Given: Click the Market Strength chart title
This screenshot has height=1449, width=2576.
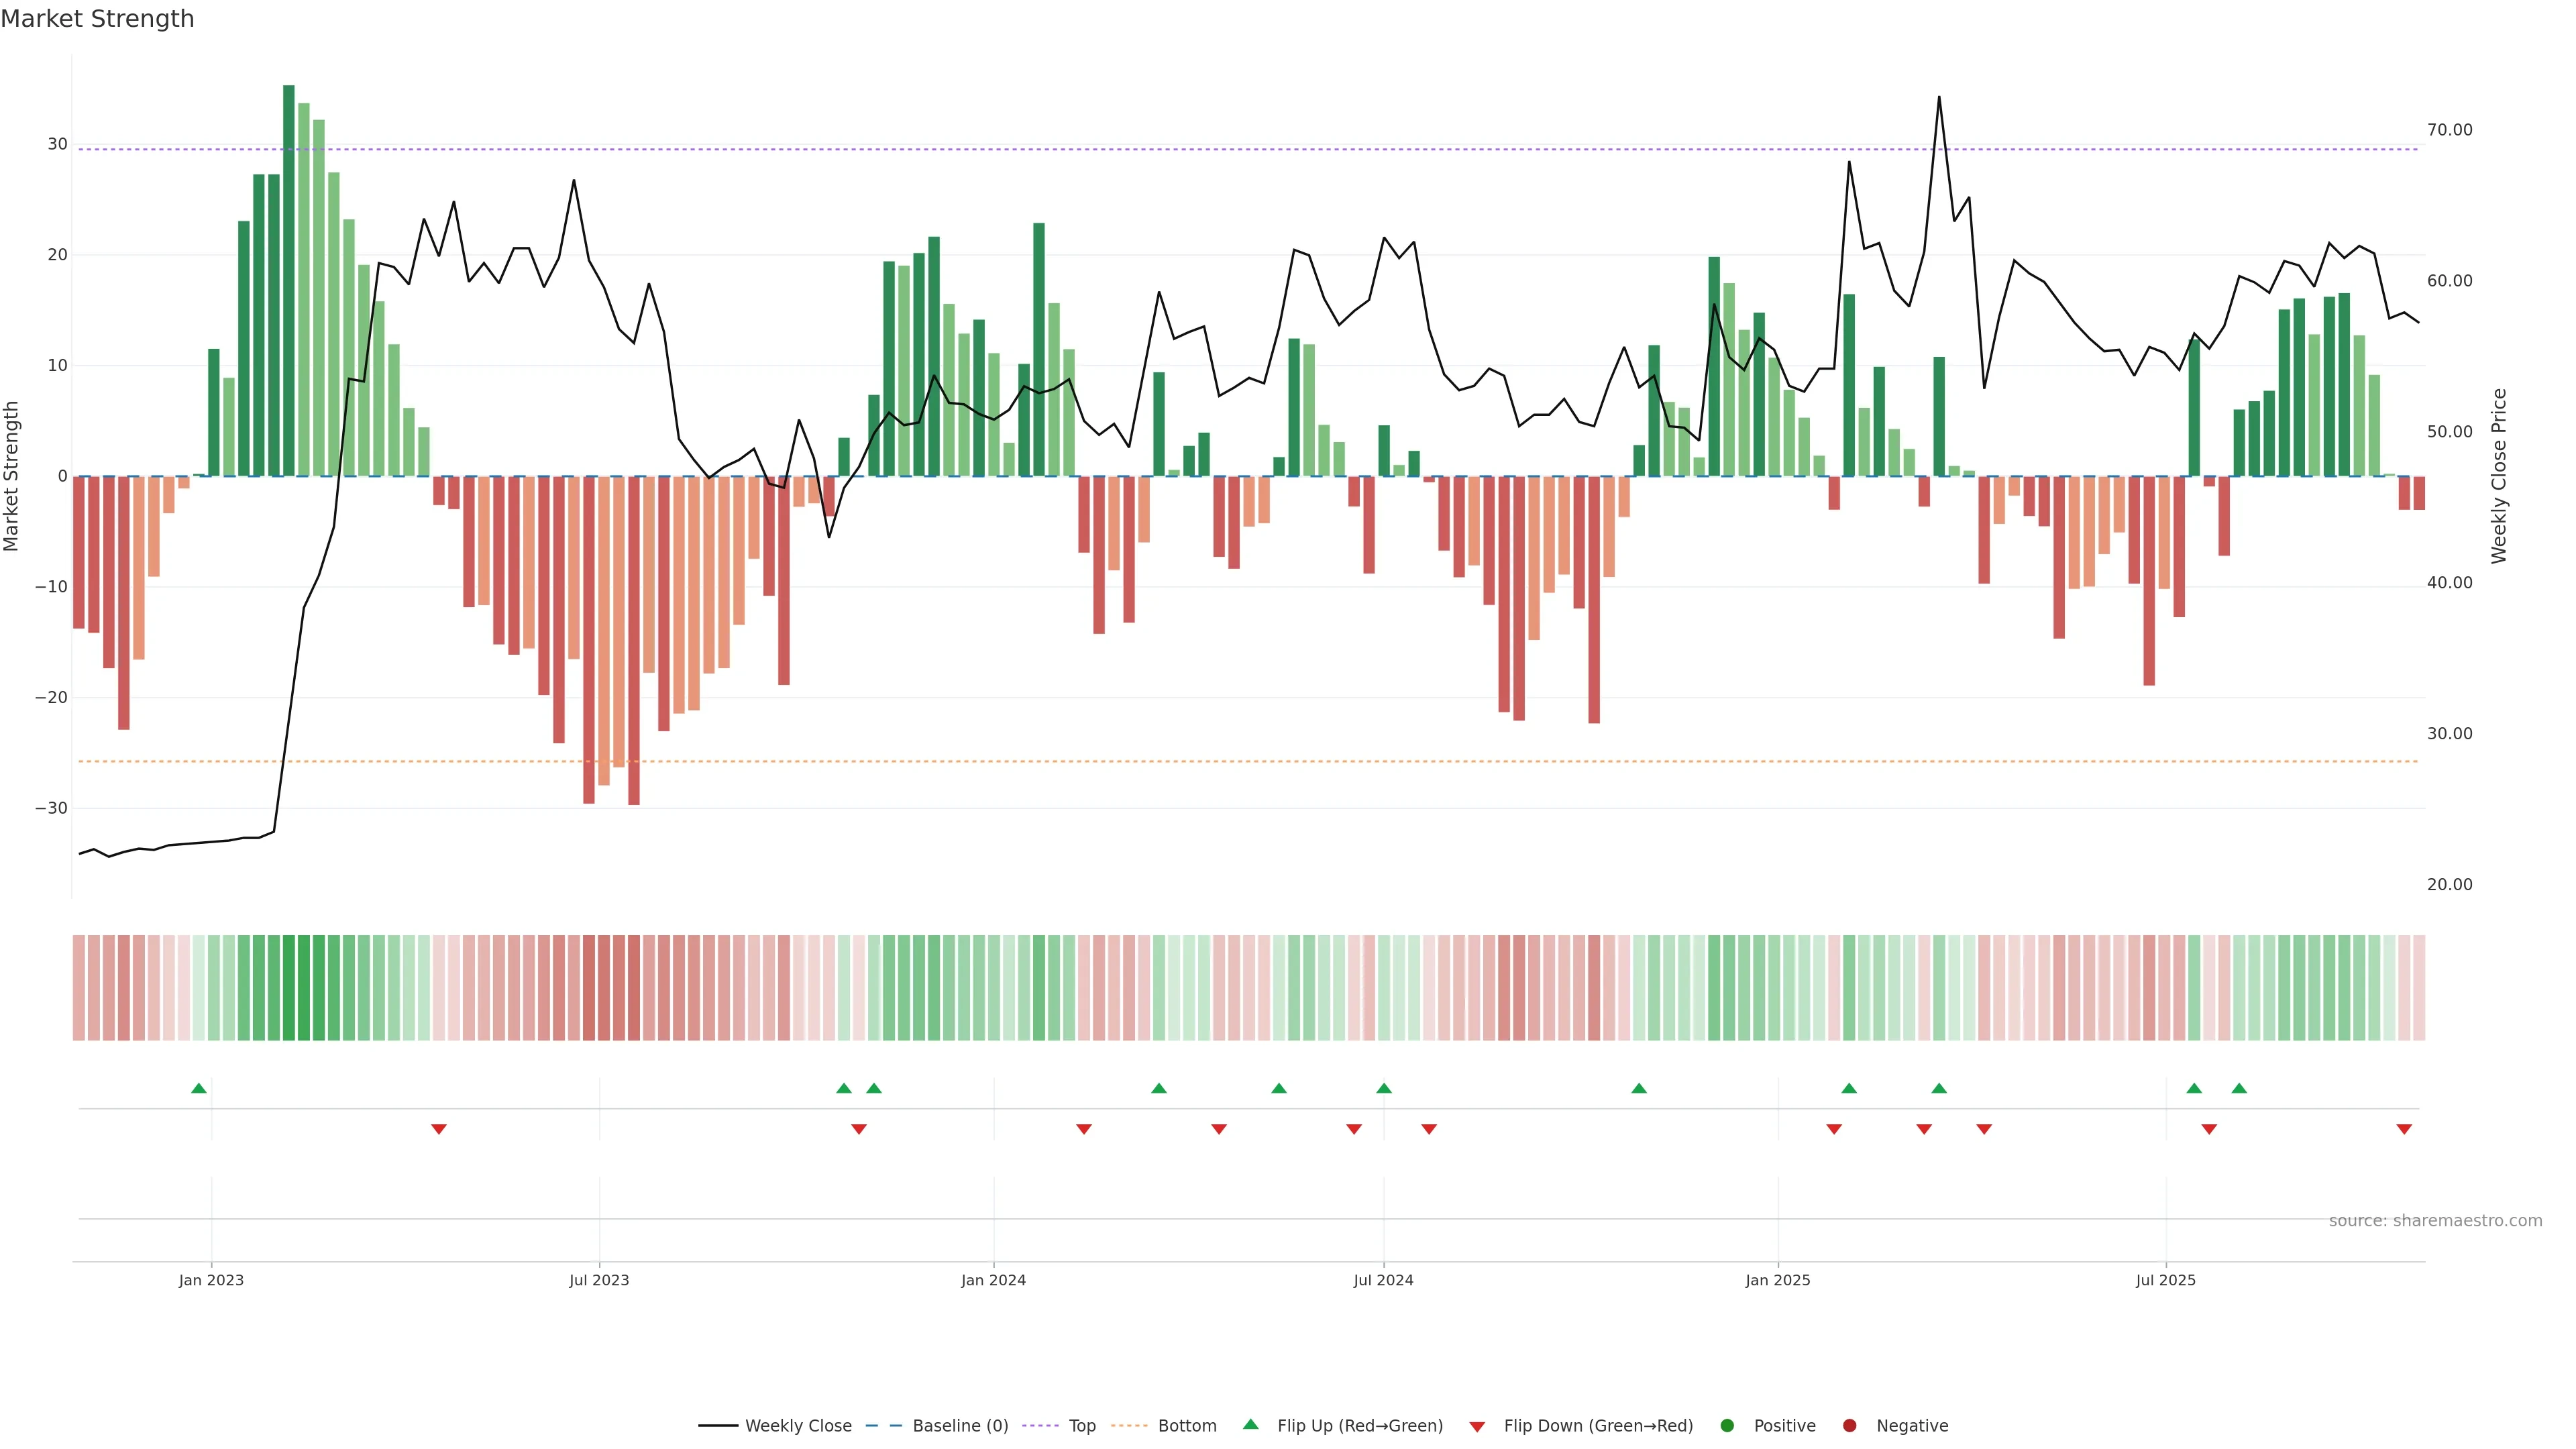Looking at the screenshot, I should coord(97,19).
